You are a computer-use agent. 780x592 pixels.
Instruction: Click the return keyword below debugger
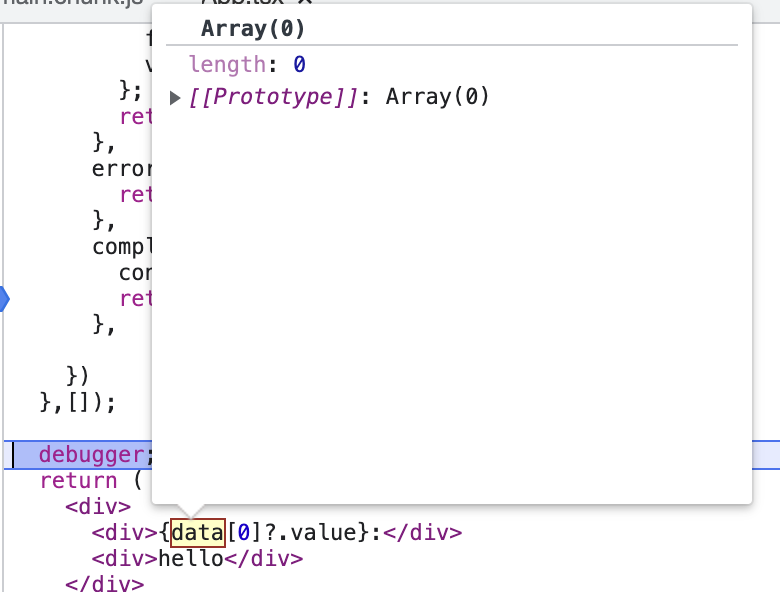tap(79, 481)
